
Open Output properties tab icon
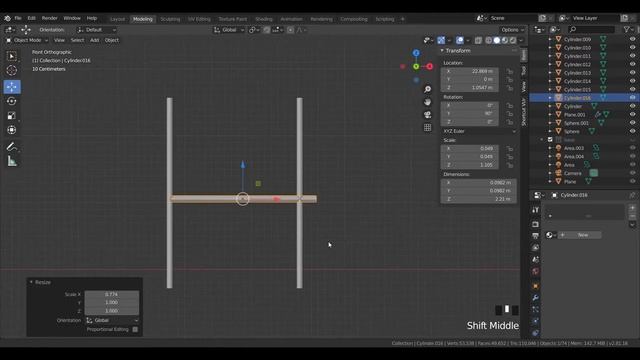(536, 236)
